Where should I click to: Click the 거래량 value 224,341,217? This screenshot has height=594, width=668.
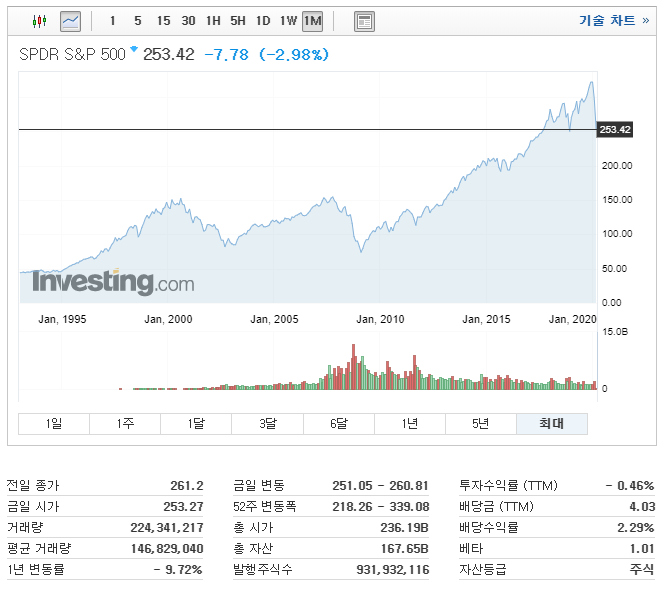[x=167, y=528]
